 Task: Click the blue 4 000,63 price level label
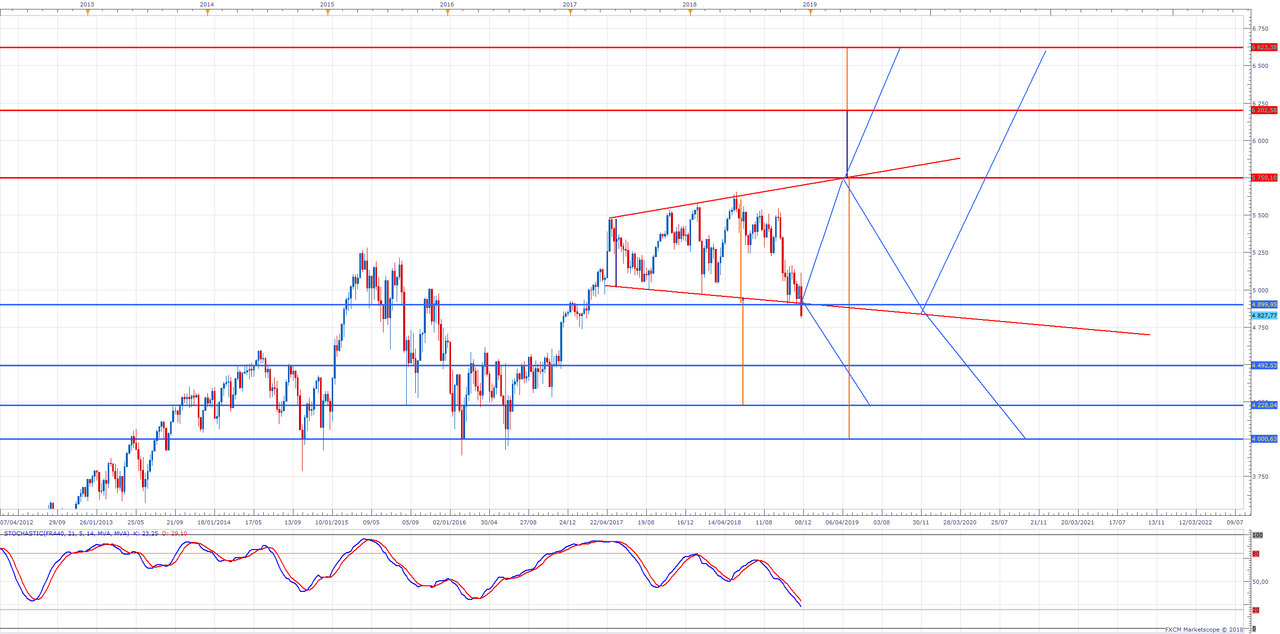[1264, 439]
